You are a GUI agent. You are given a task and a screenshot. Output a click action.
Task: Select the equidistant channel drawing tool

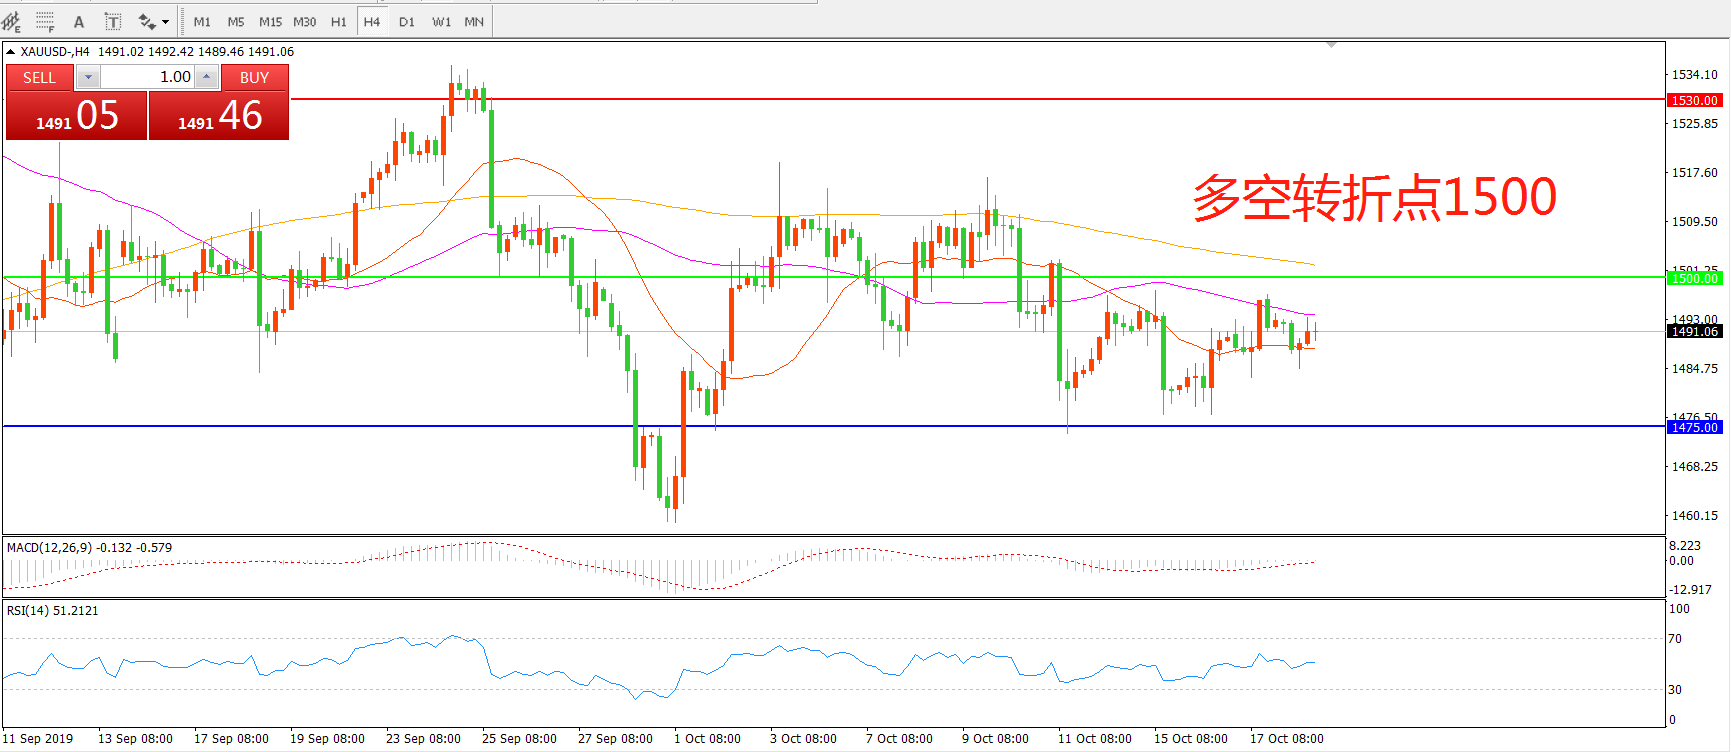click(11, 21)
